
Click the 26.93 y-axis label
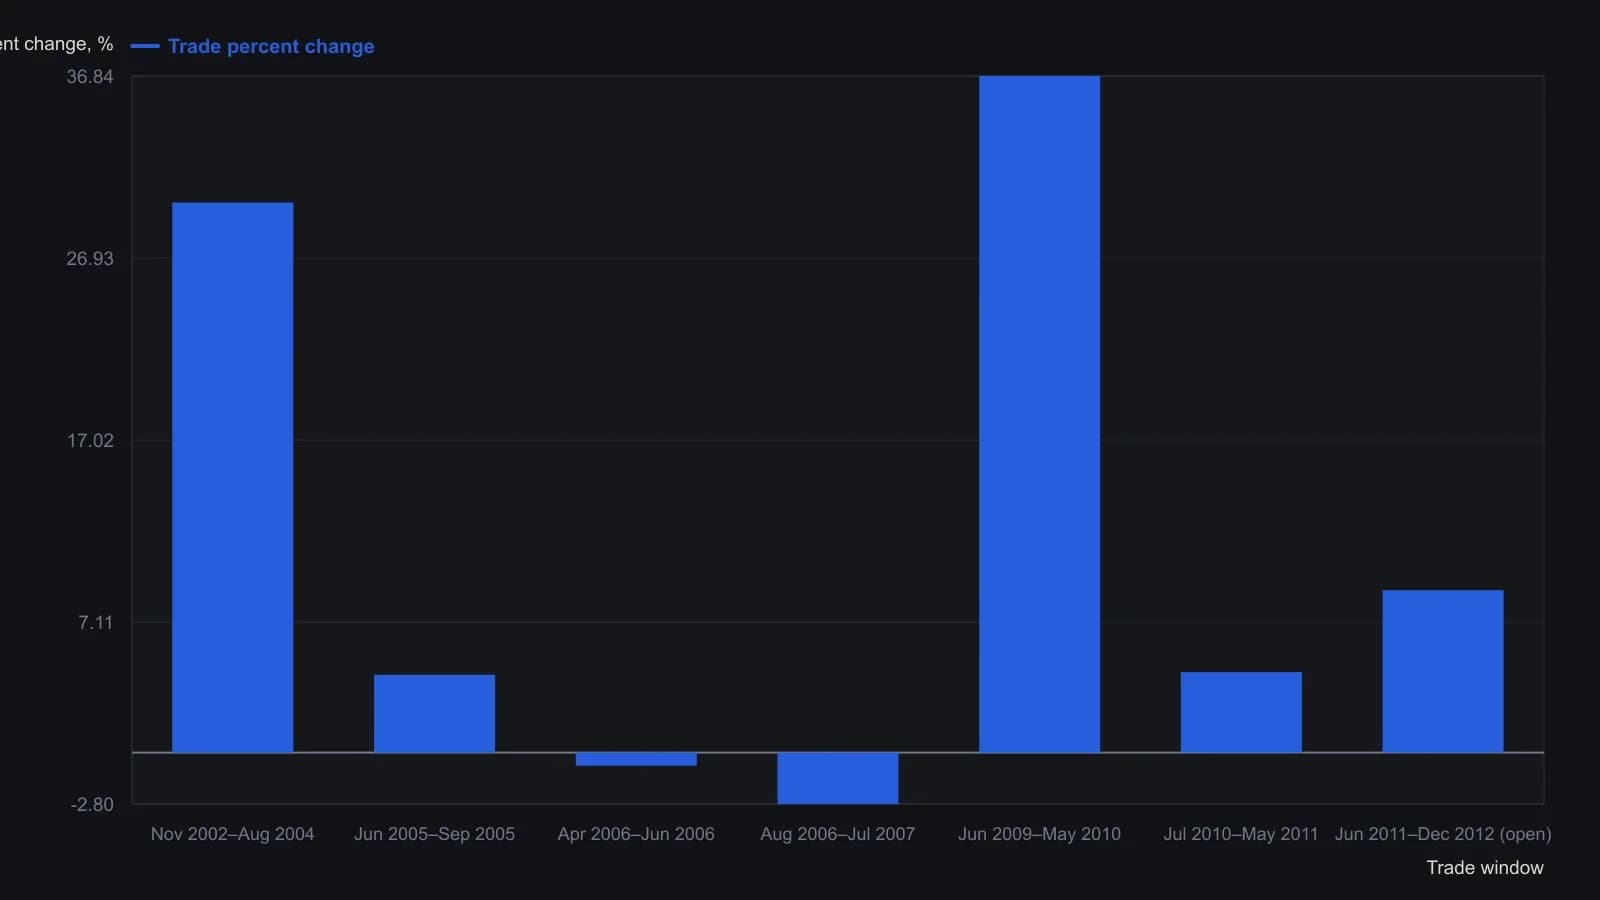tap(90, 259)
